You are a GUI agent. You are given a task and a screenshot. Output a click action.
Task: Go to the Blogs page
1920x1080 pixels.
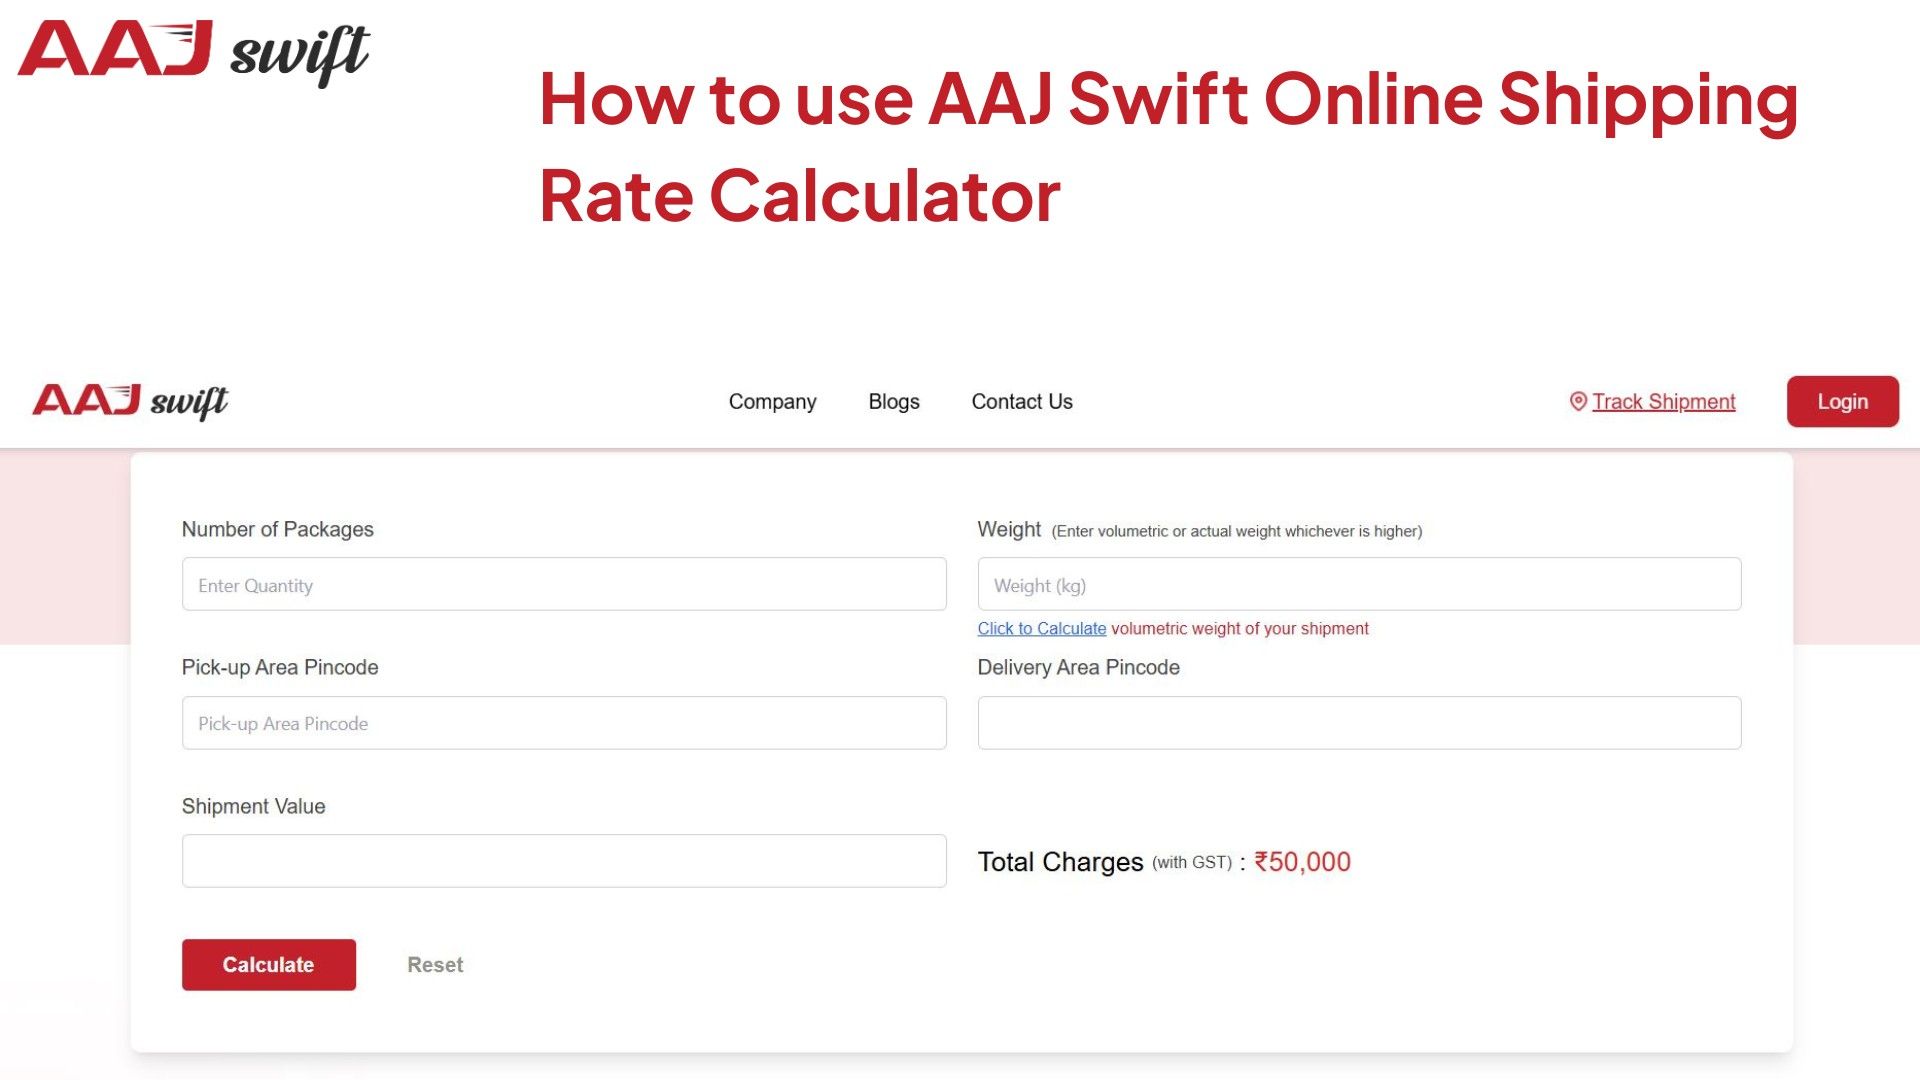pyautogui.click(x=893, y=401)
